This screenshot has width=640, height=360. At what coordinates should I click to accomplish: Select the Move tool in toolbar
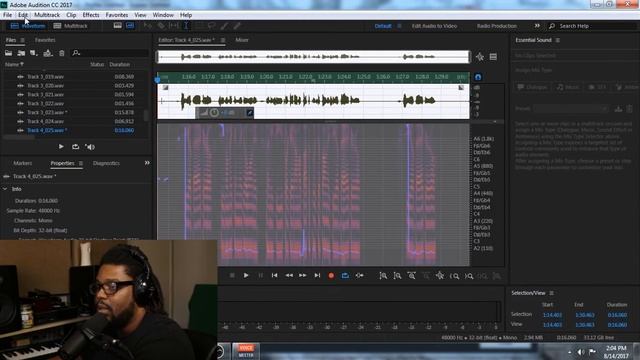pos(147,26)
